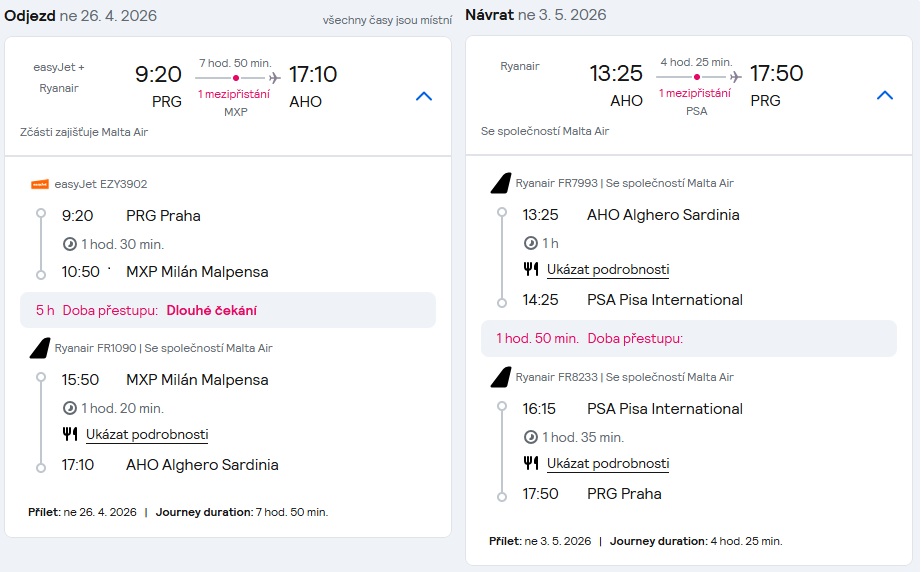Screen dimensions: 921x572
Task: Click the clock icon beside 1 hod. 35 min.
Action: point(531,437)
